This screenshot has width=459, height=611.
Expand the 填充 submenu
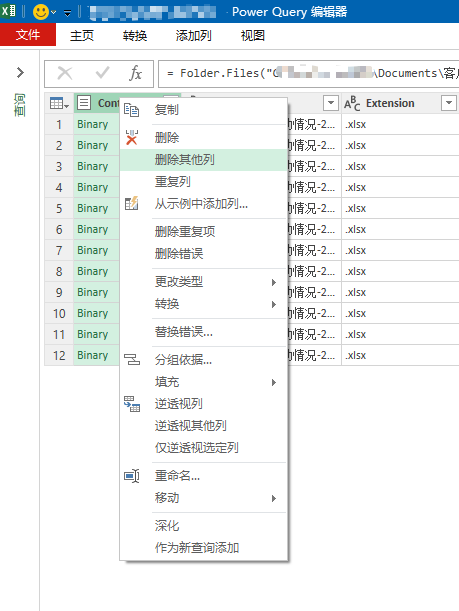tap(204, 382)
